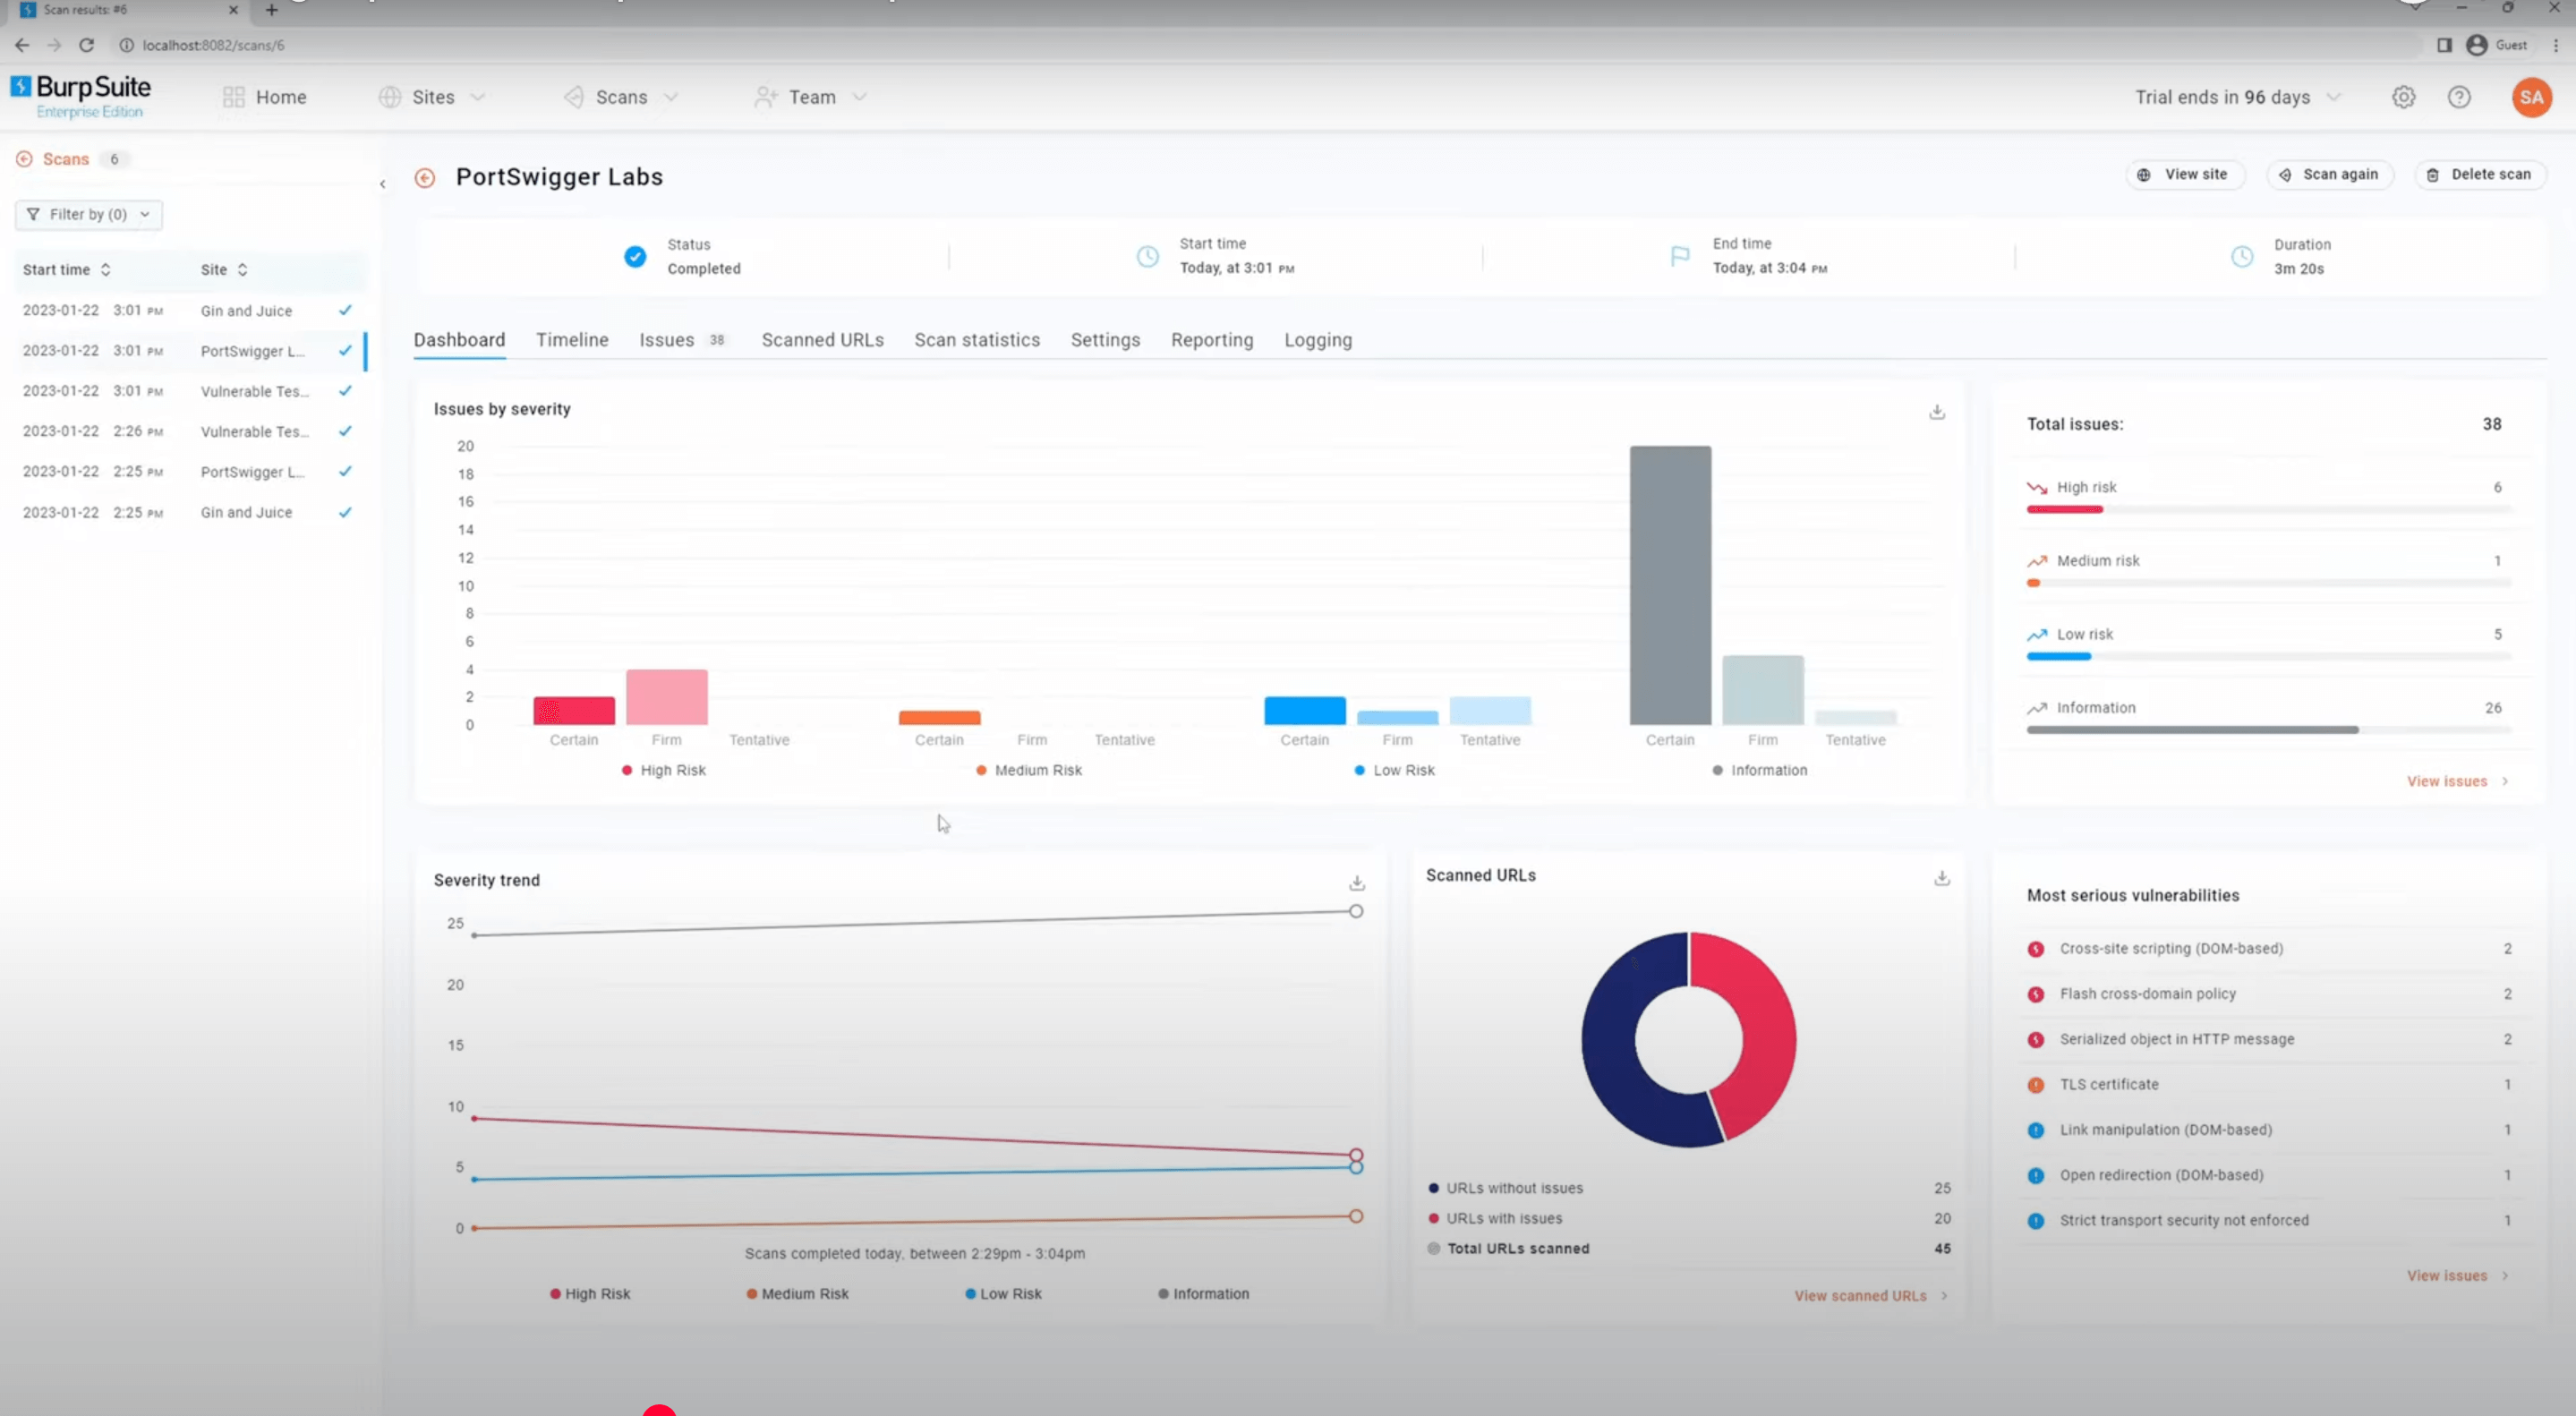The image size is (2576, 1416).
Task: Download the Issues by severity chart
Action: [1937, 412]
